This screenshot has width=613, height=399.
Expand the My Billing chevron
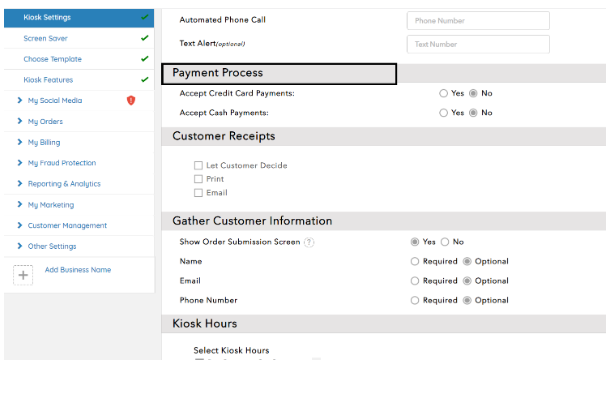[x=20, y=142]
